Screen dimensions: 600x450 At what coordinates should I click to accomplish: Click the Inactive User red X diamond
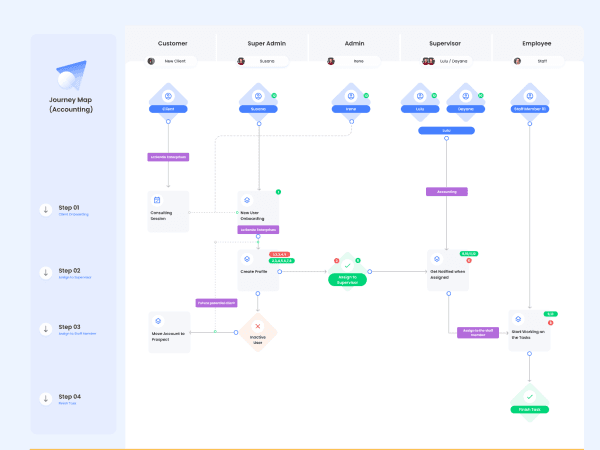pos(258,332)
